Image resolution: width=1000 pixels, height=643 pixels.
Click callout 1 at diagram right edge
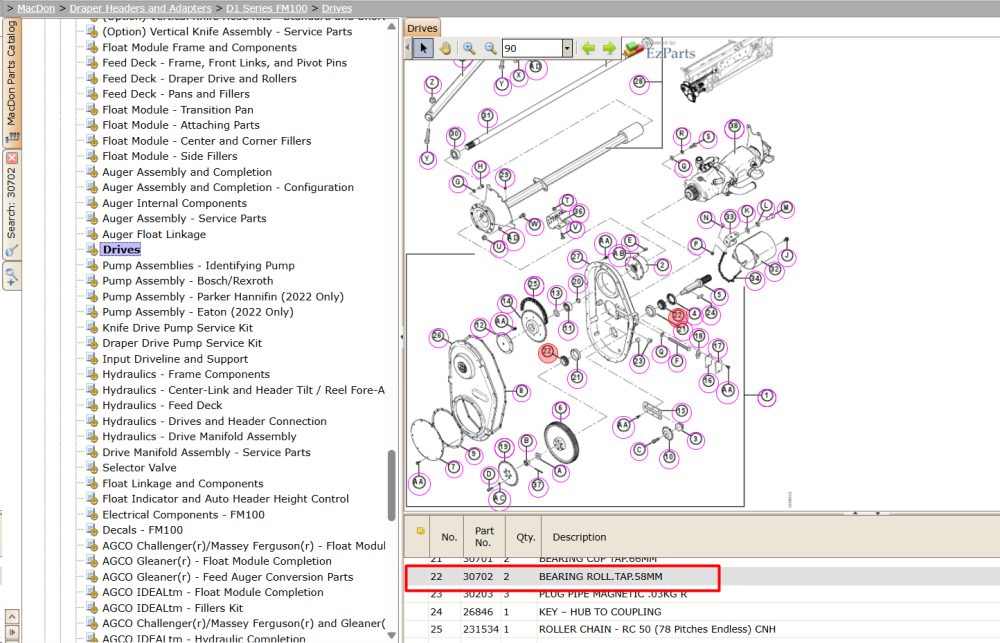pos(767,397)
